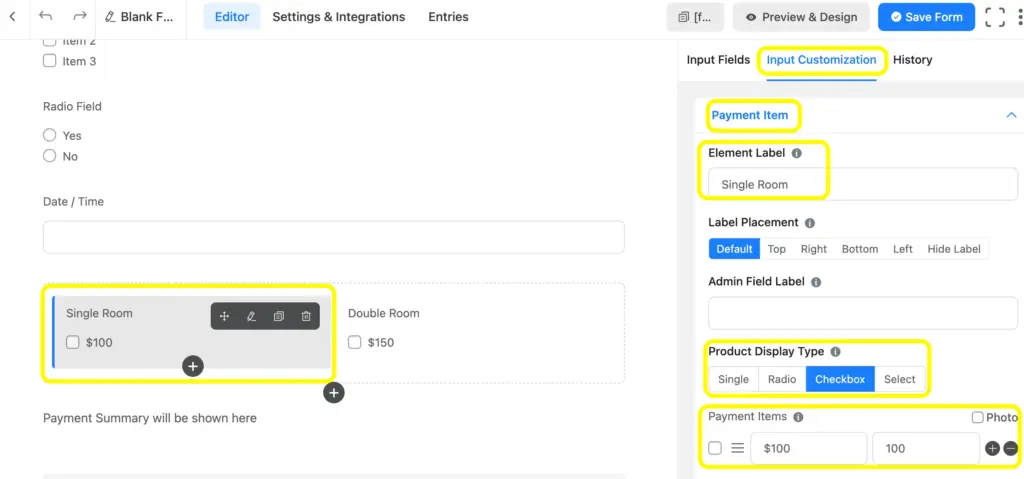Show info for Element Label

coord(796,154)
